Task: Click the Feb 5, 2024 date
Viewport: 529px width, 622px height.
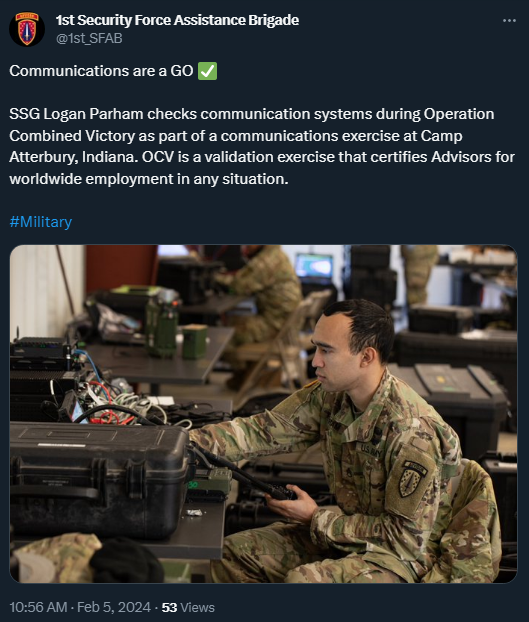Action: (x=114, y=607)
